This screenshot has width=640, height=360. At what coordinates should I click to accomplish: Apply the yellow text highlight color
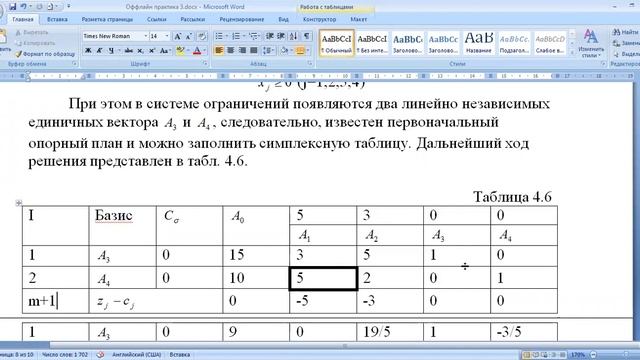(x=180, y=51)
